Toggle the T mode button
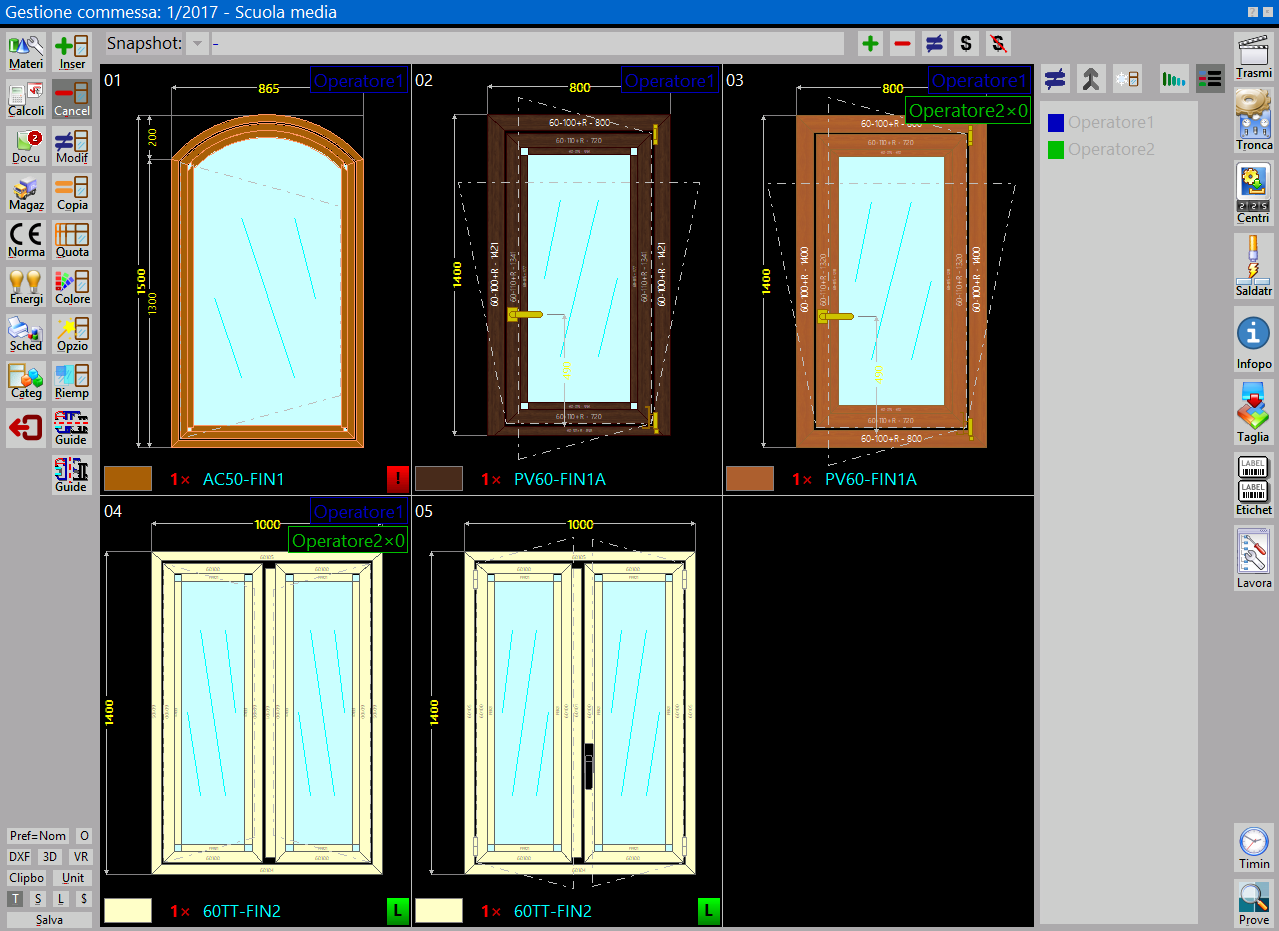 coord(16,899)
